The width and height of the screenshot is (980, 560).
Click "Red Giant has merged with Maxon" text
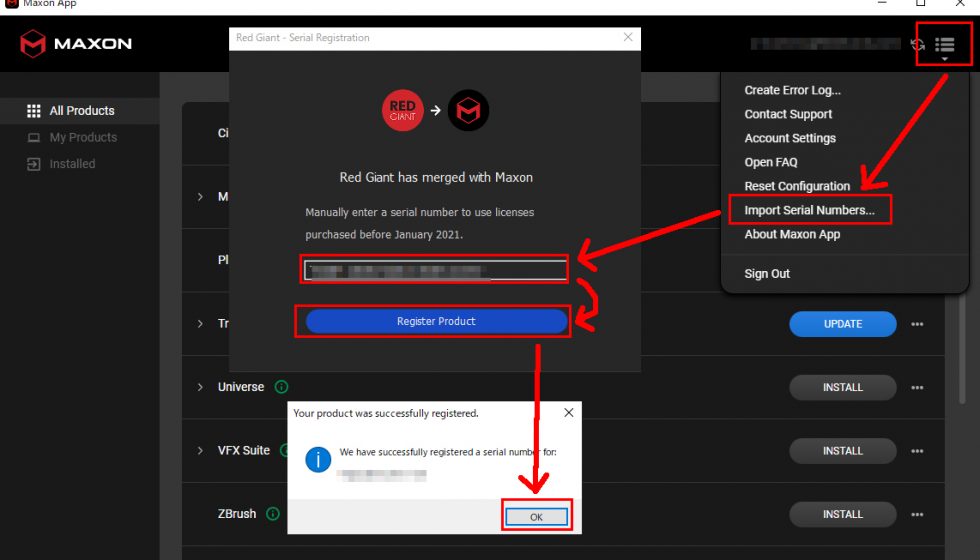(436, 178)
